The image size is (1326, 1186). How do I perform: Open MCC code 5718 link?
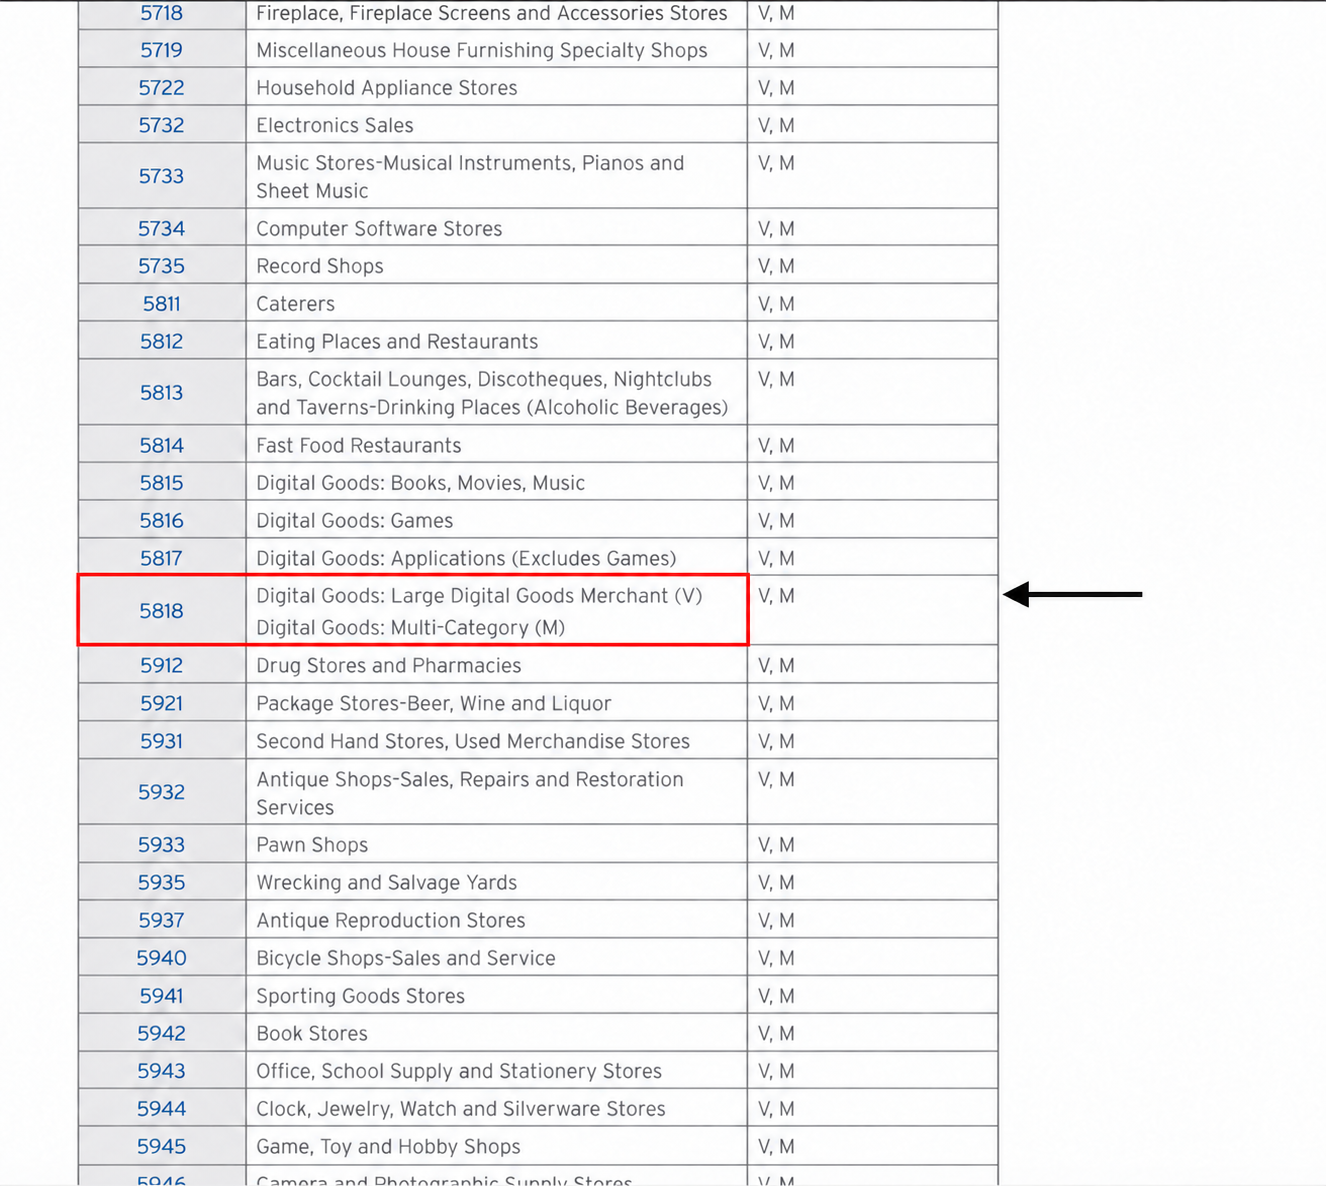point(161,13)
